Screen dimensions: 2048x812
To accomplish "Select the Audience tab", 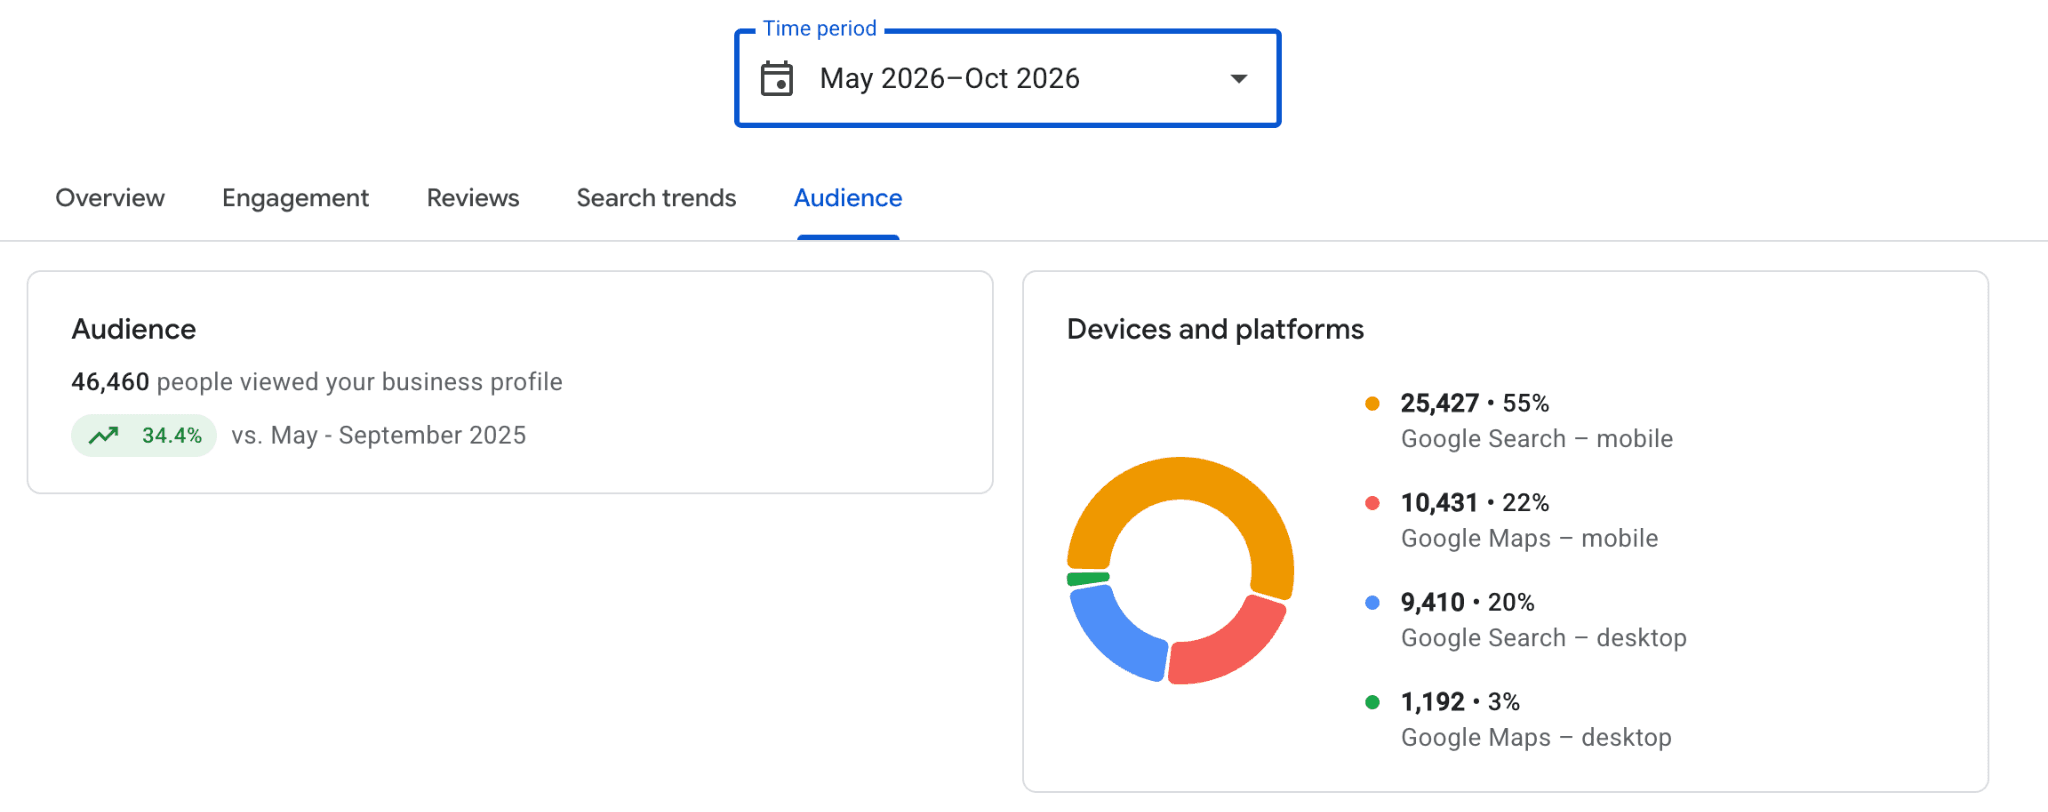I will [x=848, y=198].
